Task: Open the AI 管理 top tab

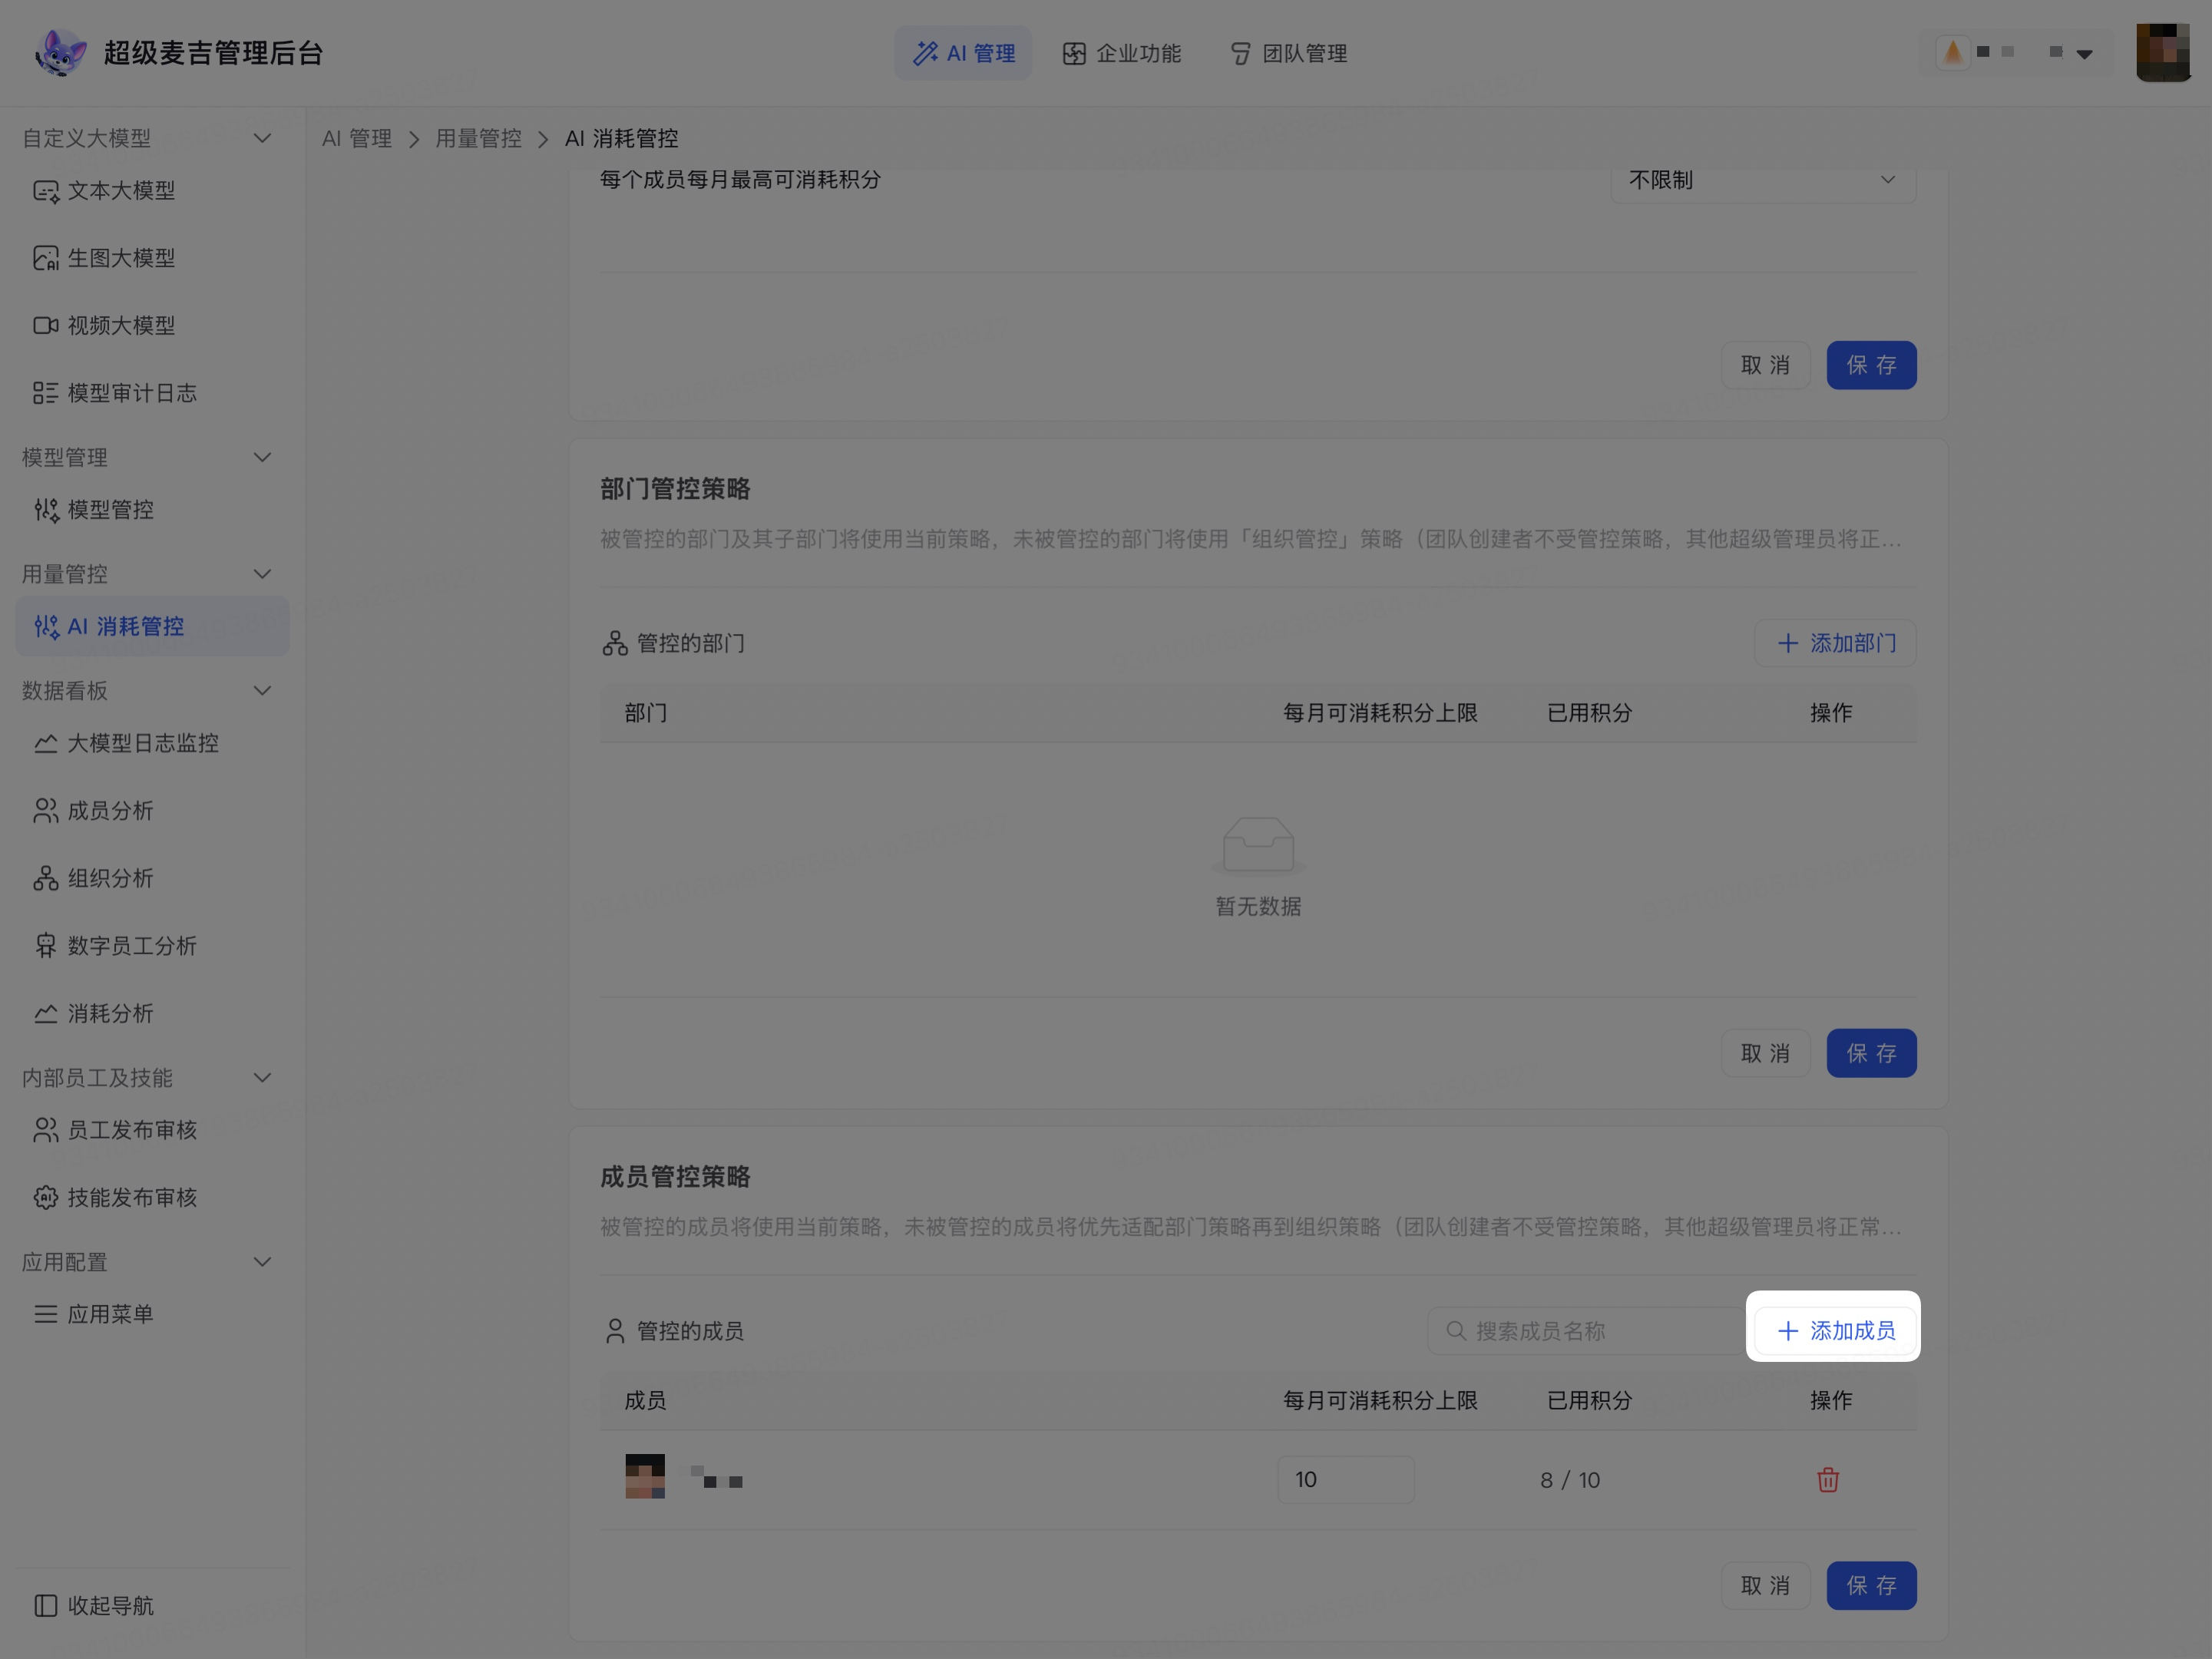Action: point(963,53)
